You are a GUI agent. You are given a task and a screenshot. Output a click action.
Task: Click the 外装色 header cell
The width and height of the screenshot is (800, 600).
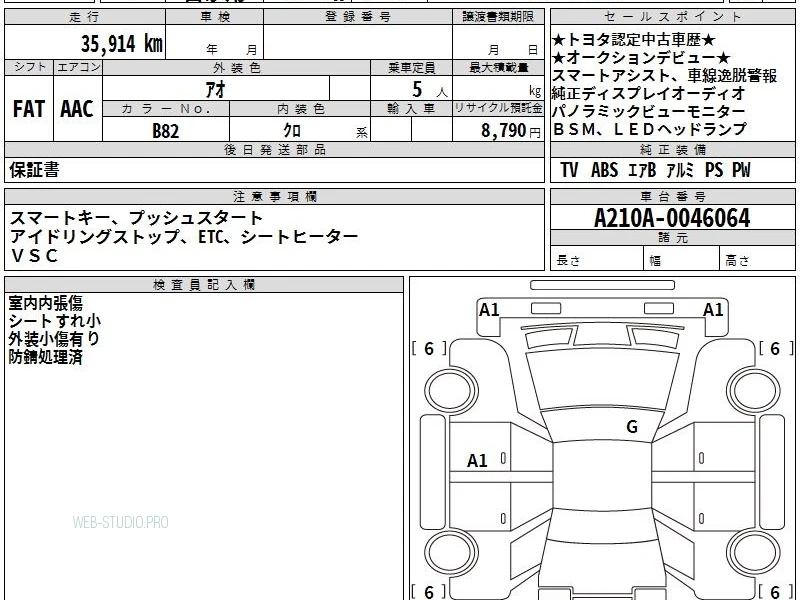pyautogui.click(x=236, y=68)
